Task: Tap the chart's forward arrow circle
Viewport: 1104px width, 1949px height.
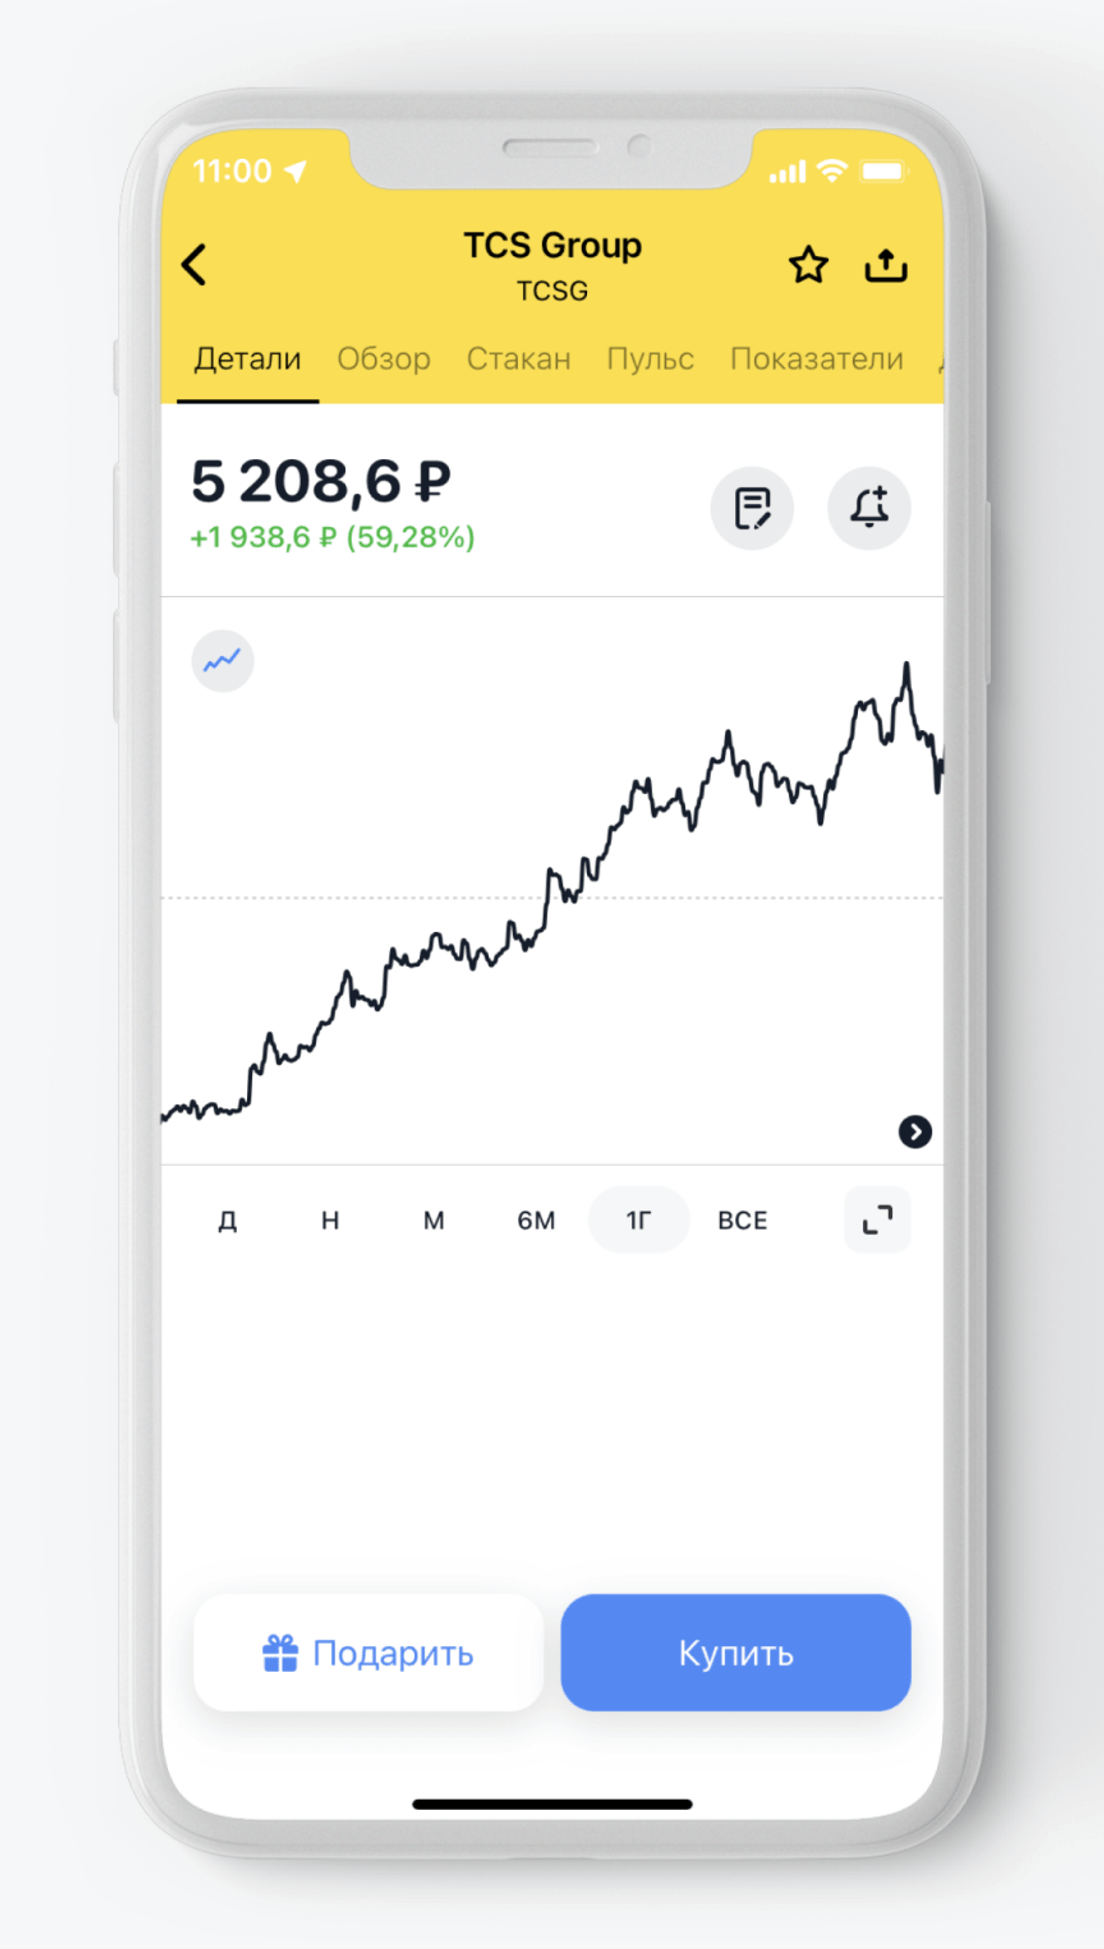Action: [915, 1131]
